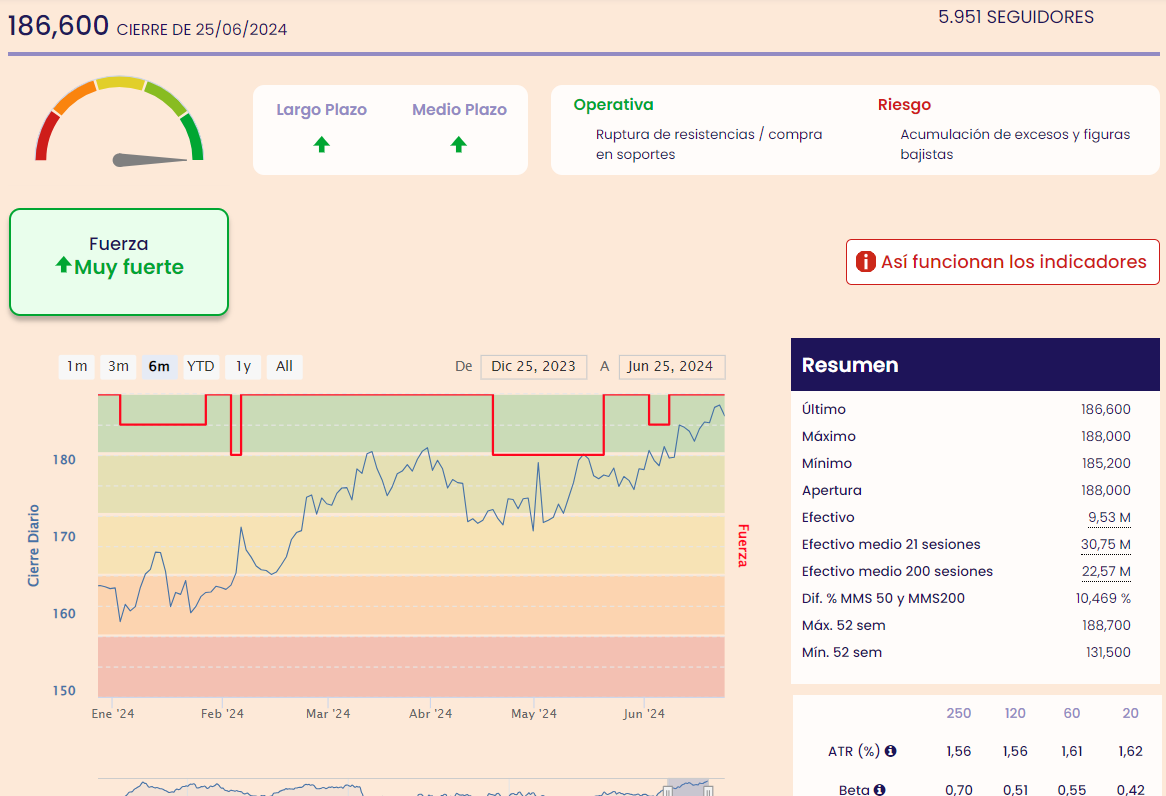The image size is (1166, 796).
Task: Click the info icon next to ATR (%)
Action: 890,751
